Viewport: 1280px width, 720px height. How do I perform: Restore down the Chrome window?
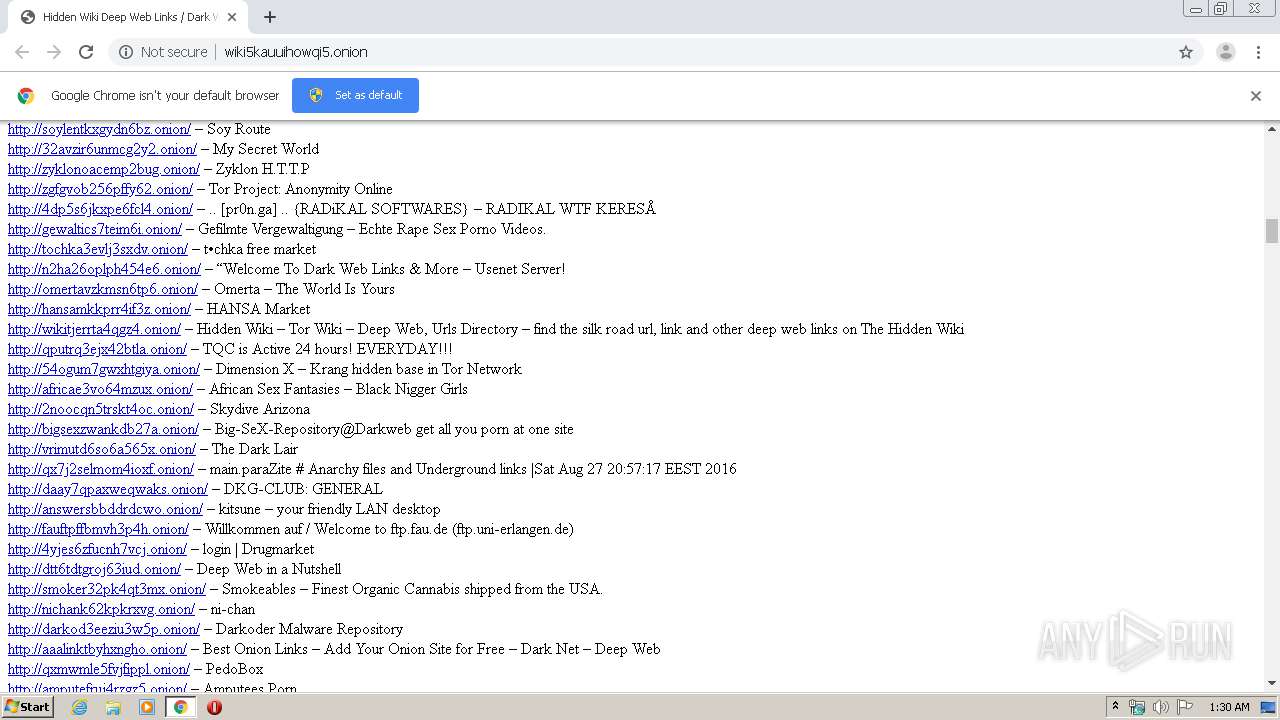(x=1220, y=9)
